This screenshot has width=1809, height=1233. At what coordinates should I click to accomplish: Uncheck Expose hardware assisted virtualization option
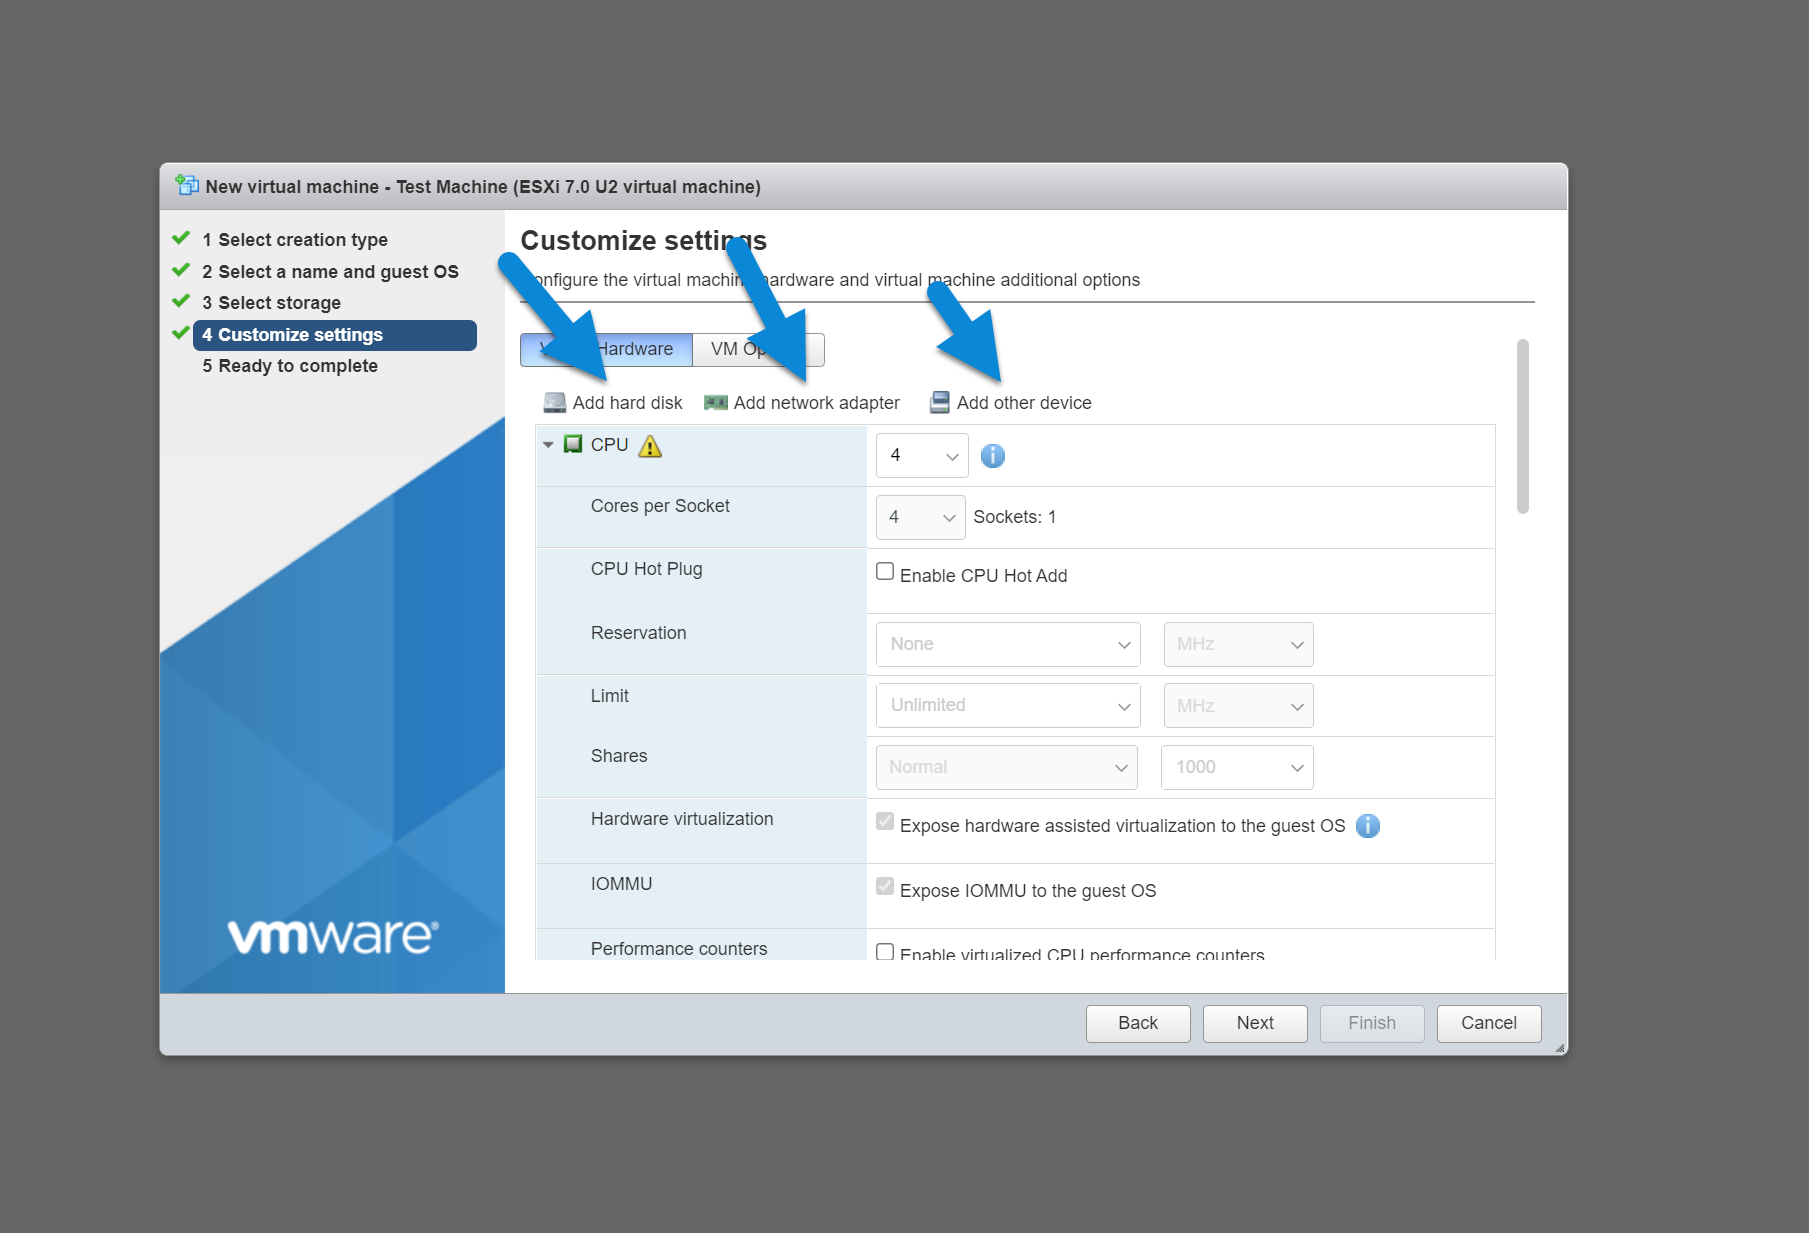(884, 821)
